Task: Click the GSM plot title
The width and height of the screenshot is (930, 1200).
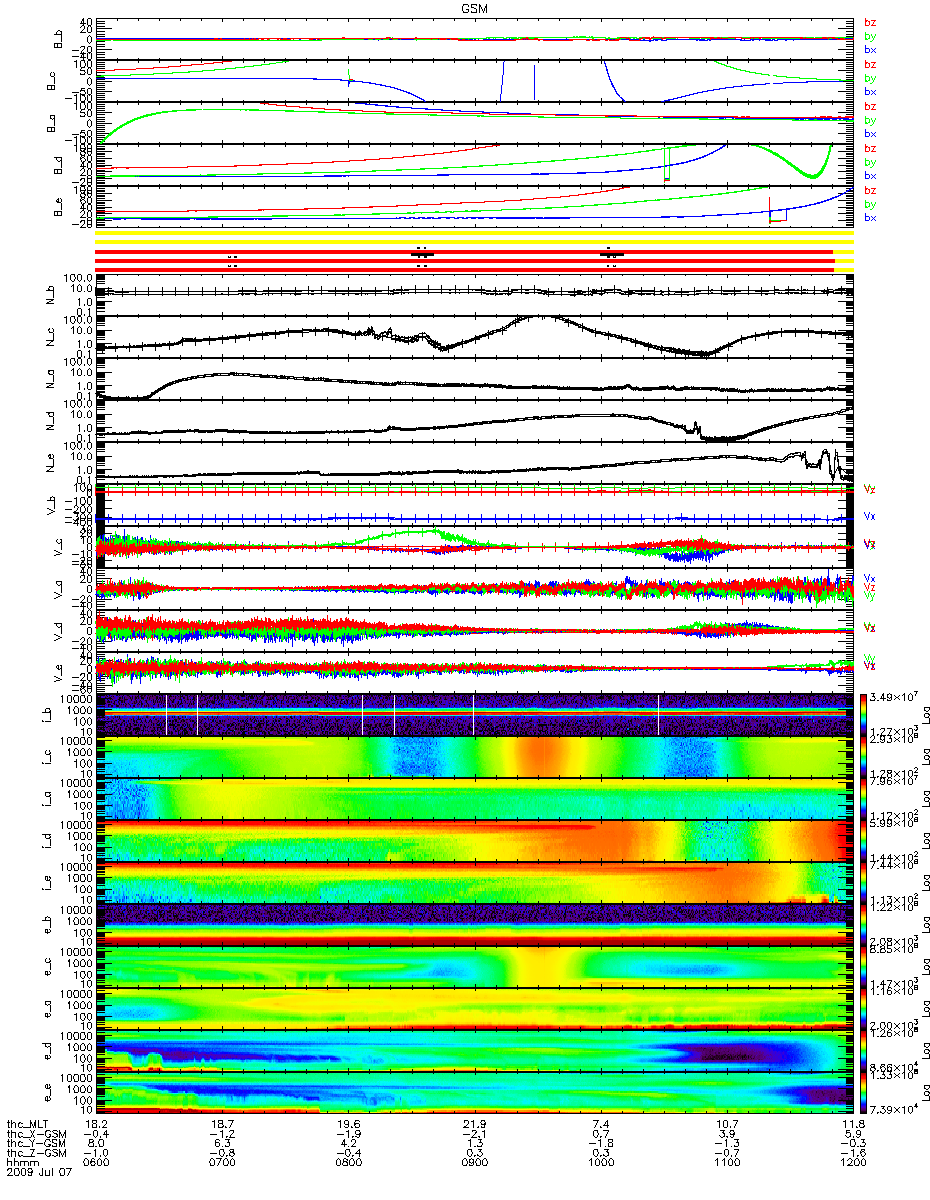Action: [x=474, y=6]
